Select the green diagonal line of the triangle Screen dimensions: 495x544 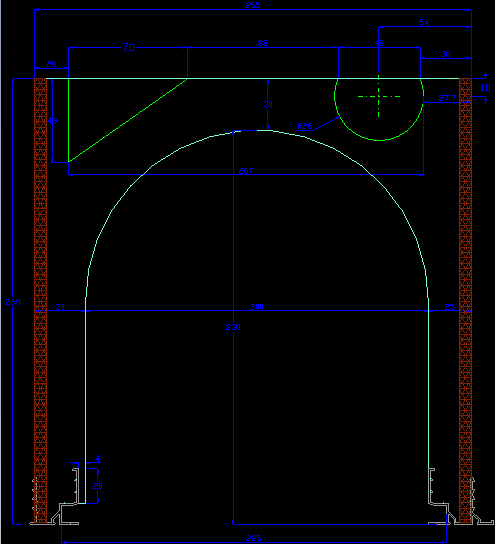[x=128, y=120]
